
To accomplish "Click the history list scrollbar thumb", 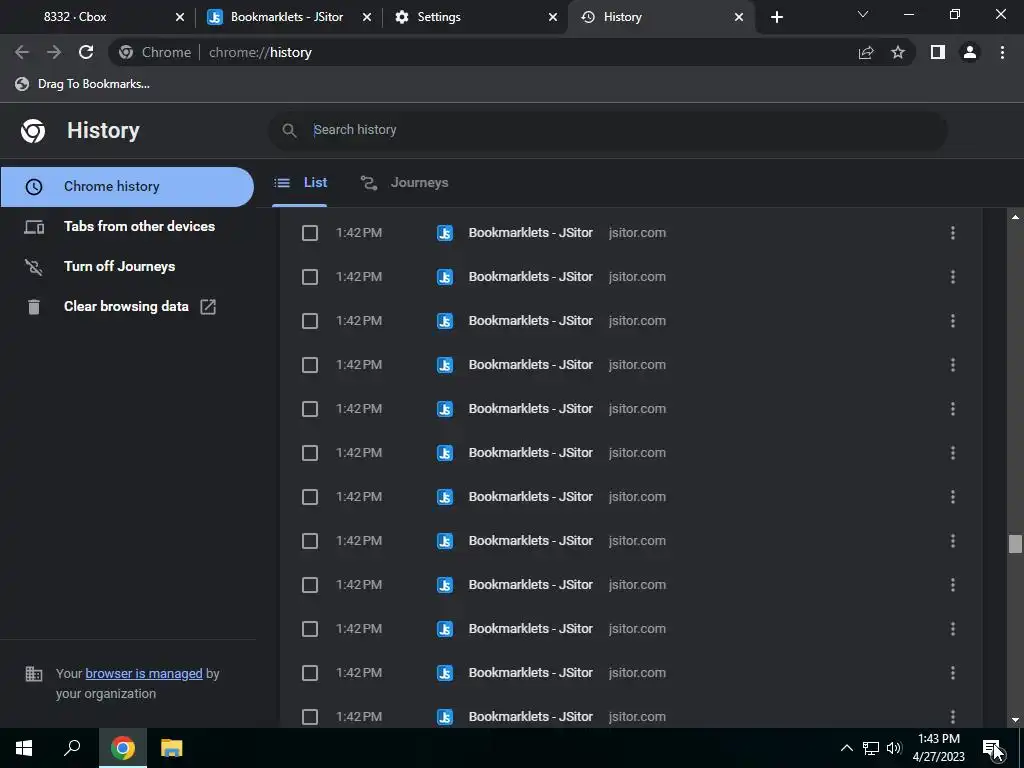I will coord(1015,544).
